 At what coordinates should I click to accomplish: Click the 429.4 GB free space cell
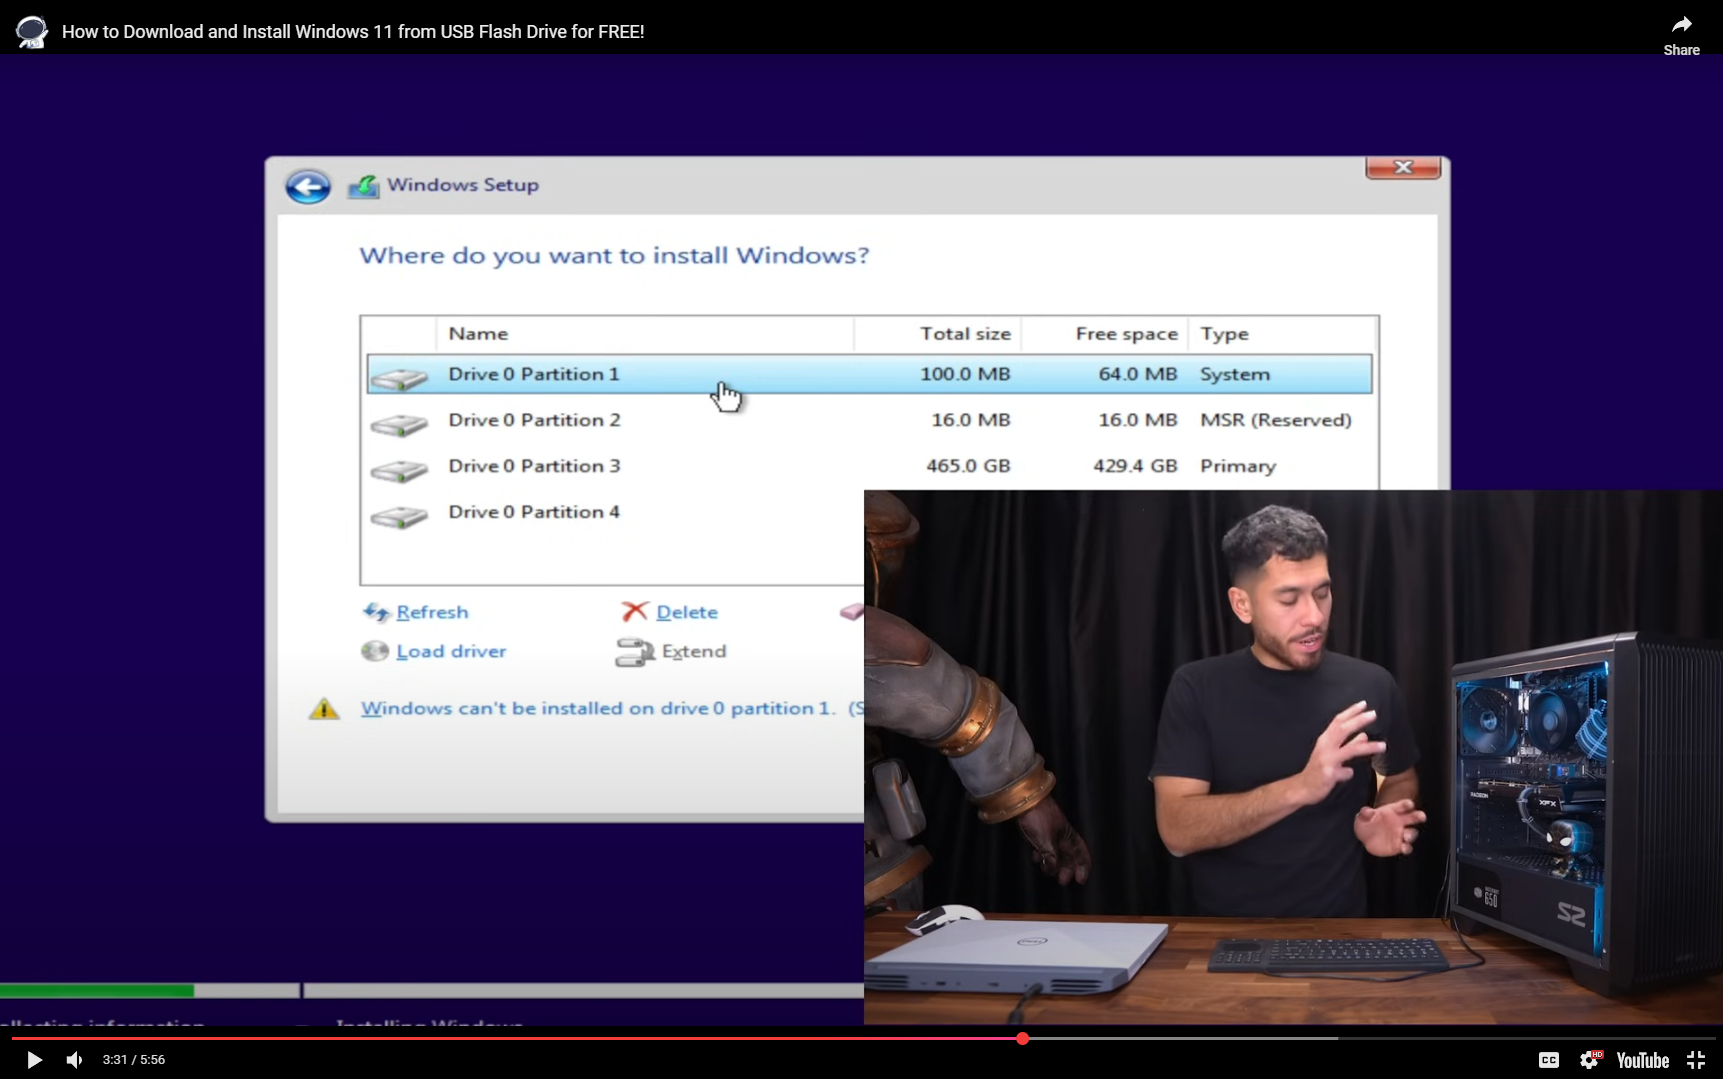tap(1135, 466)
